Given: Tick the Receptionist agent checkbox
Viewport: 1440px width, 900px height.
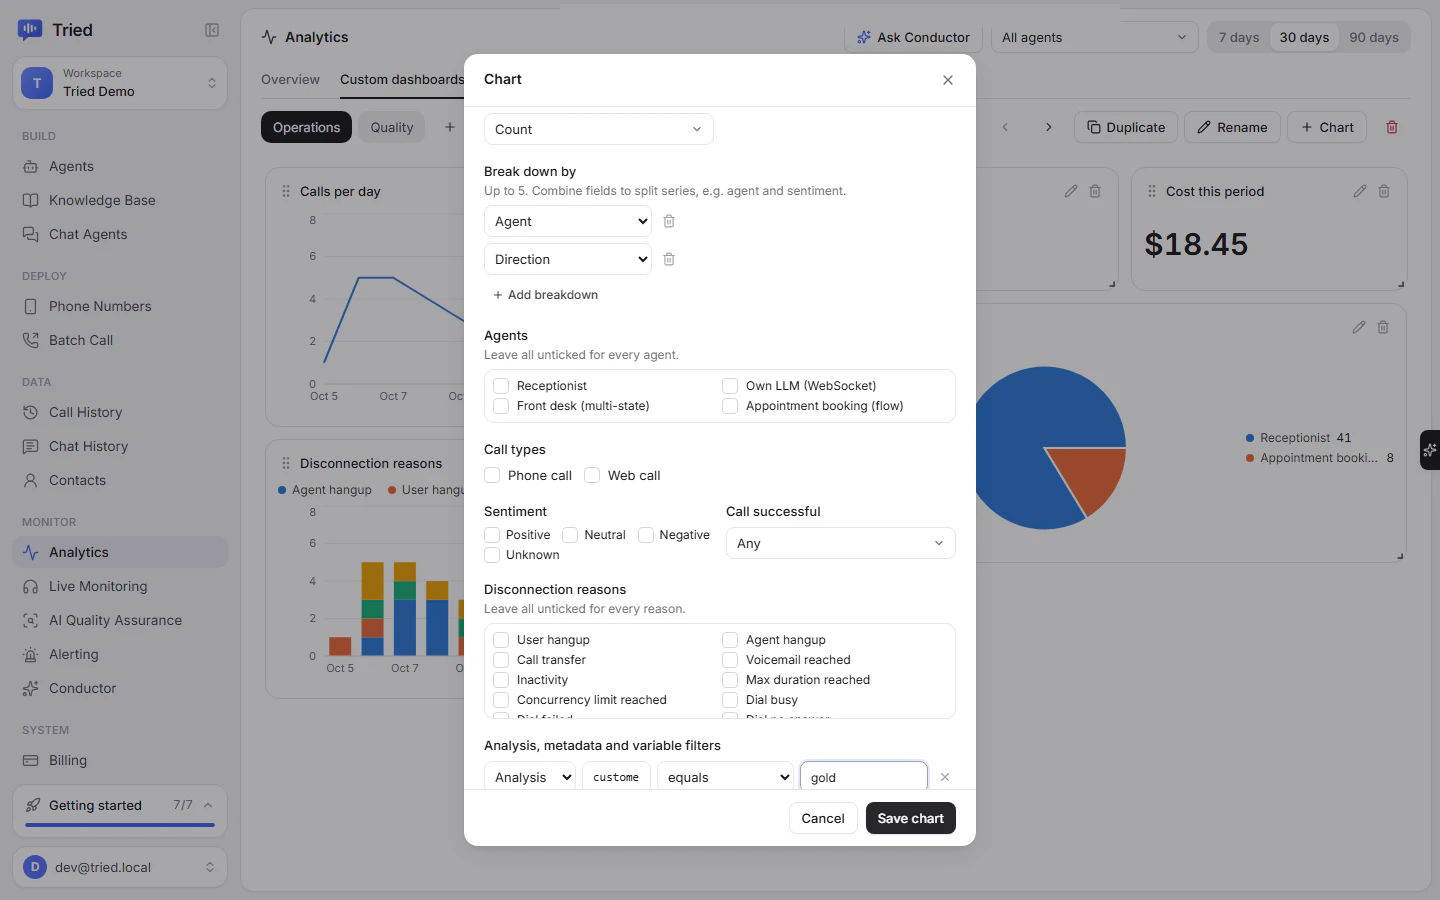Looking at the screenshot, I should pos(501,386).
